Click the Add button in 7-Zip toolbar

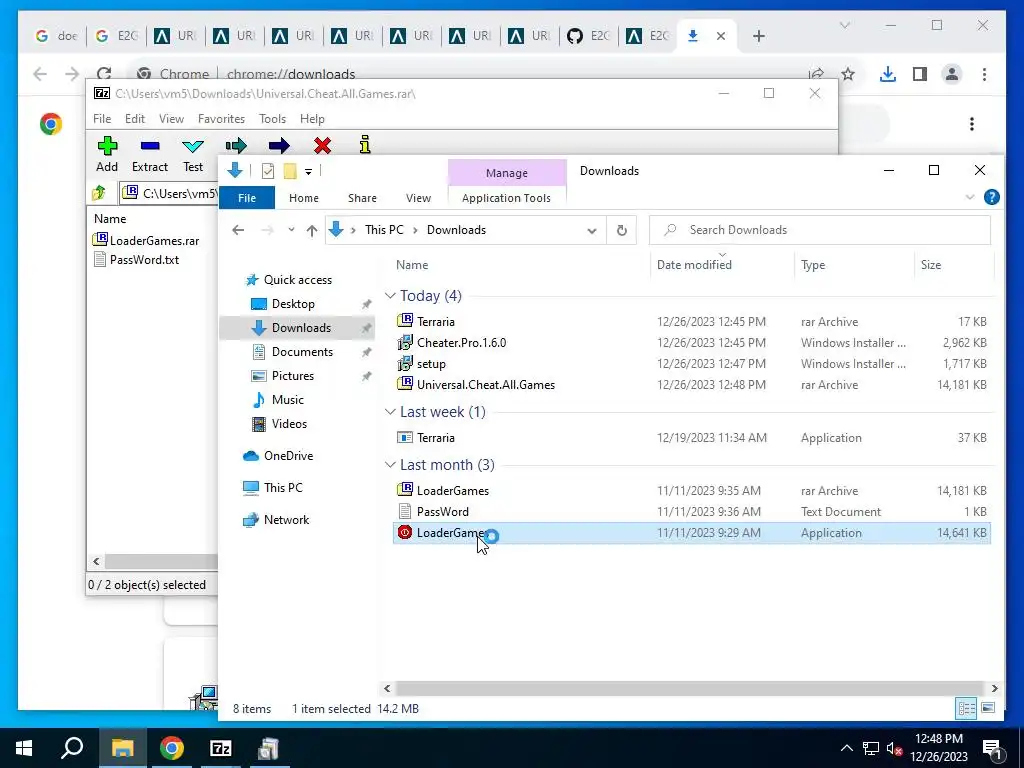(107, 155)
